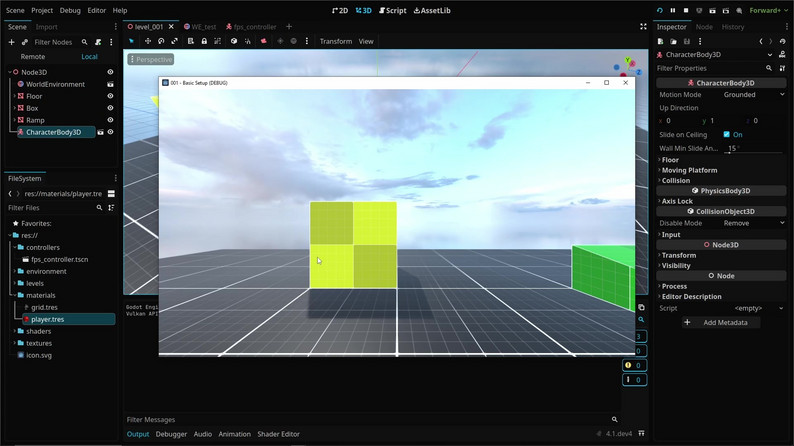Image resolution: width=794 pixels, height=446 pixels.
Task: Search the filter nodes magnifier icon
Action: tap(85, 42)
